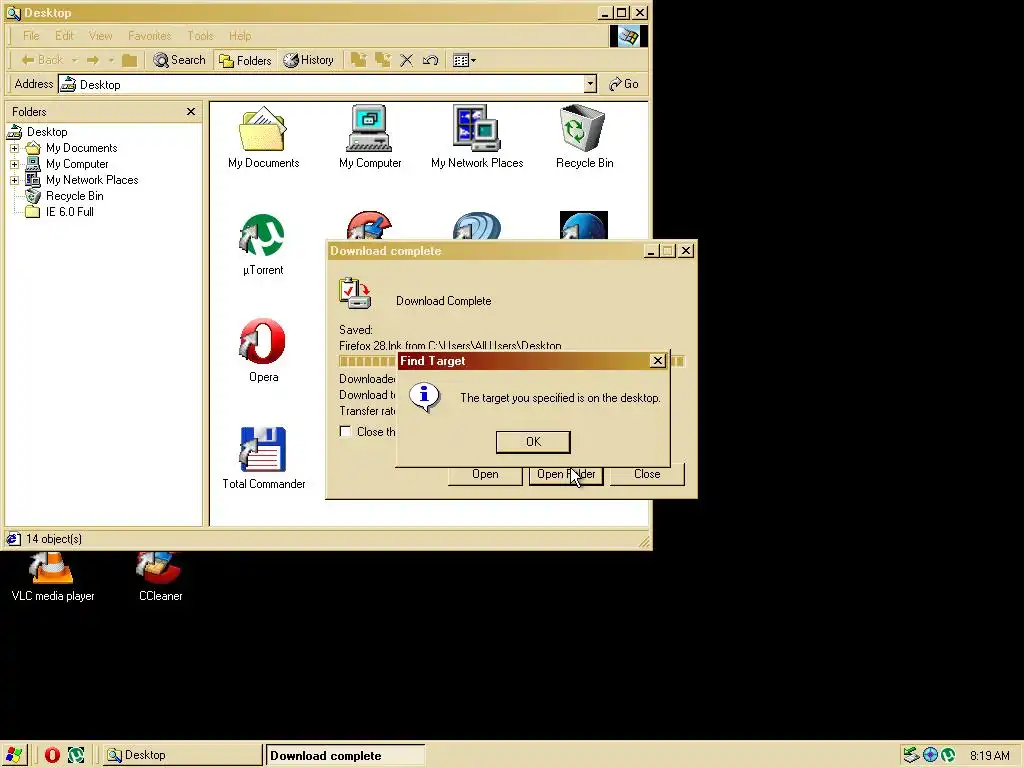Select the My Computer icon in the file pane
This screenshot has width=1024, height=768.
370,138
